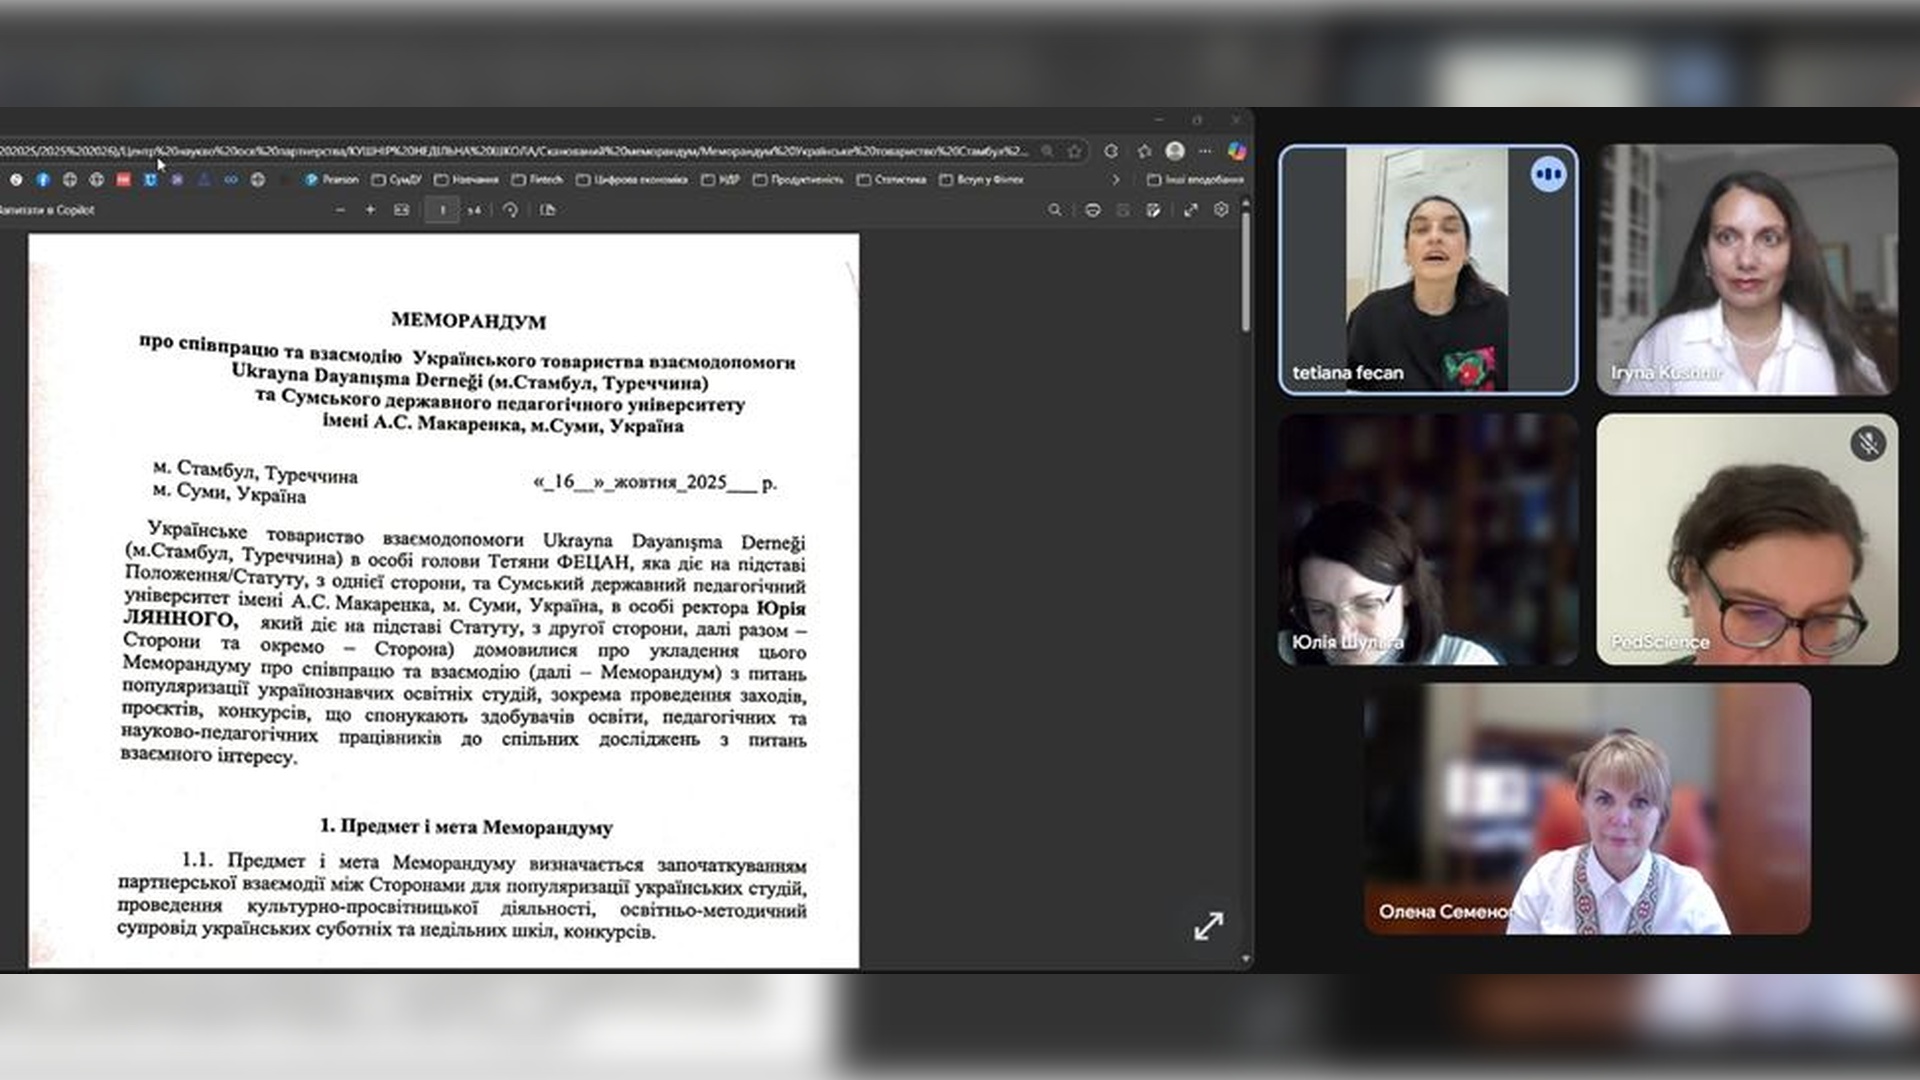Open browser settings and more menu
The width and height of the screenshot is (1920, 1080).
1205,151
